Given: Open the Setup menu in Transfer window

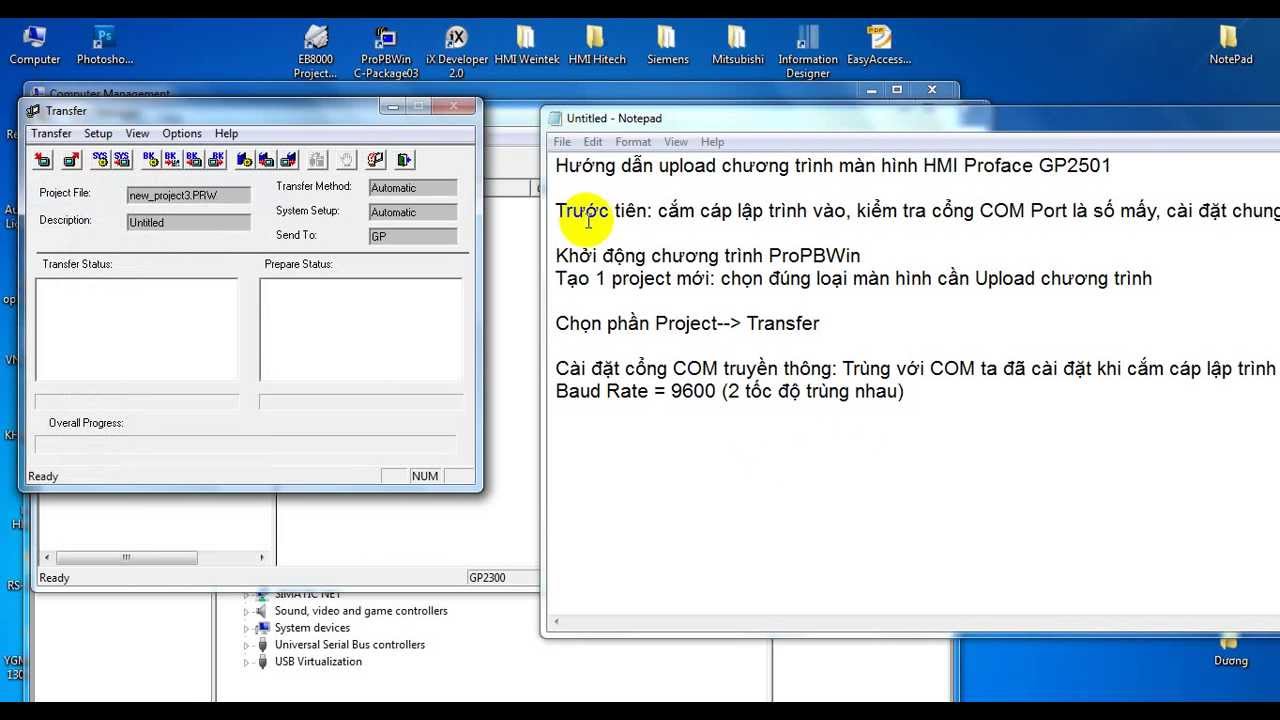Looking at the screenshot, I should point(98,133).
